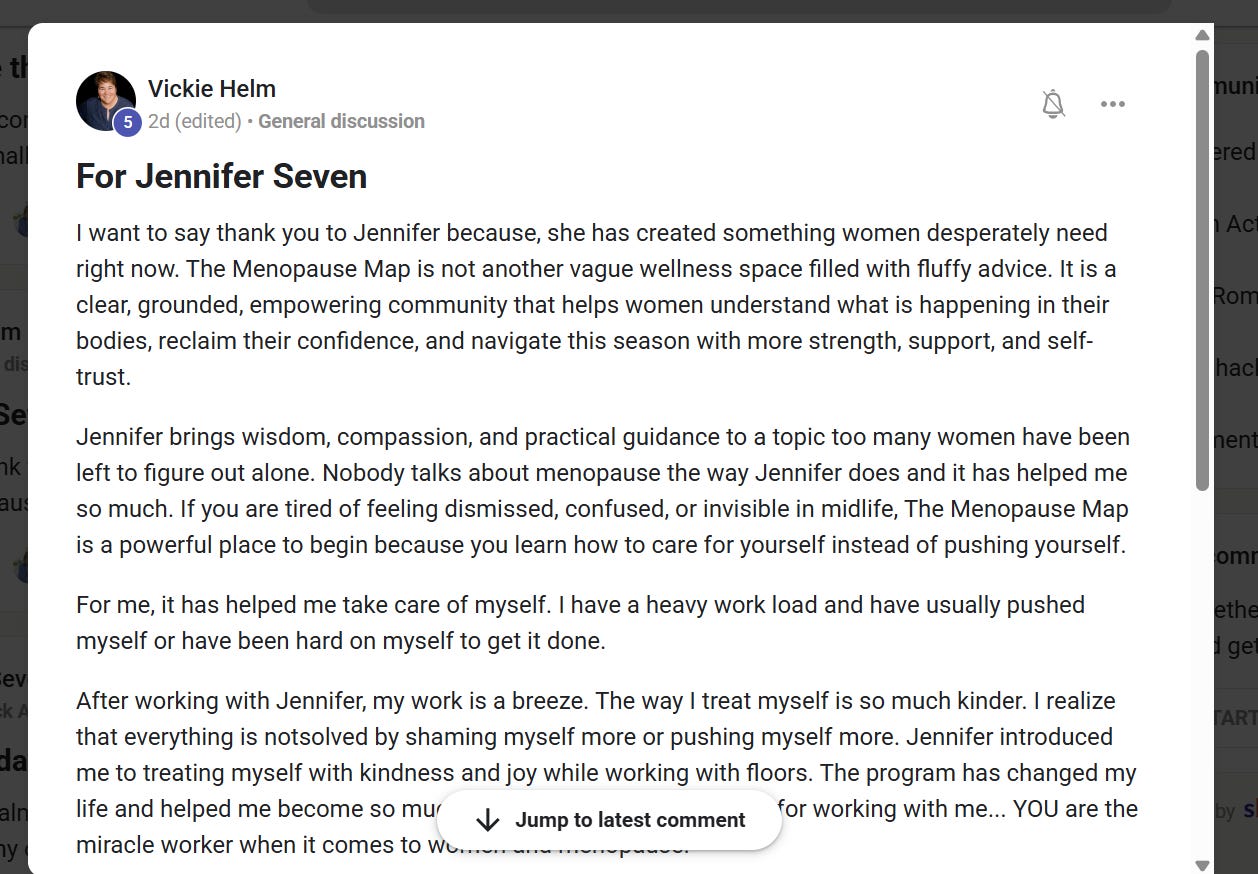Screen dimensions: 1258x874
Task: Toggle the post notification bell icon
Action: [1053, 104]
